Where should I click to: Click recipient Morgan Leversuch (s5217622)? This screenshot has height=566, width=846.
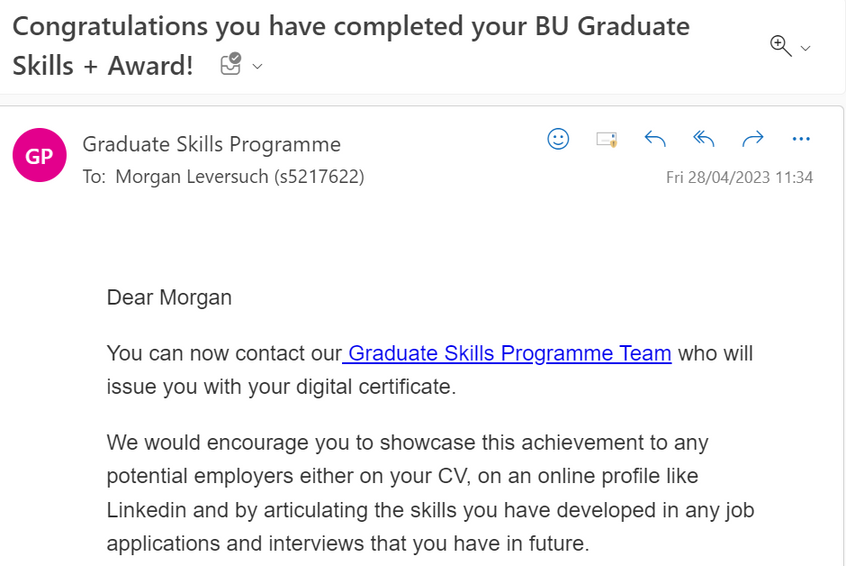[x=240, y=176]
